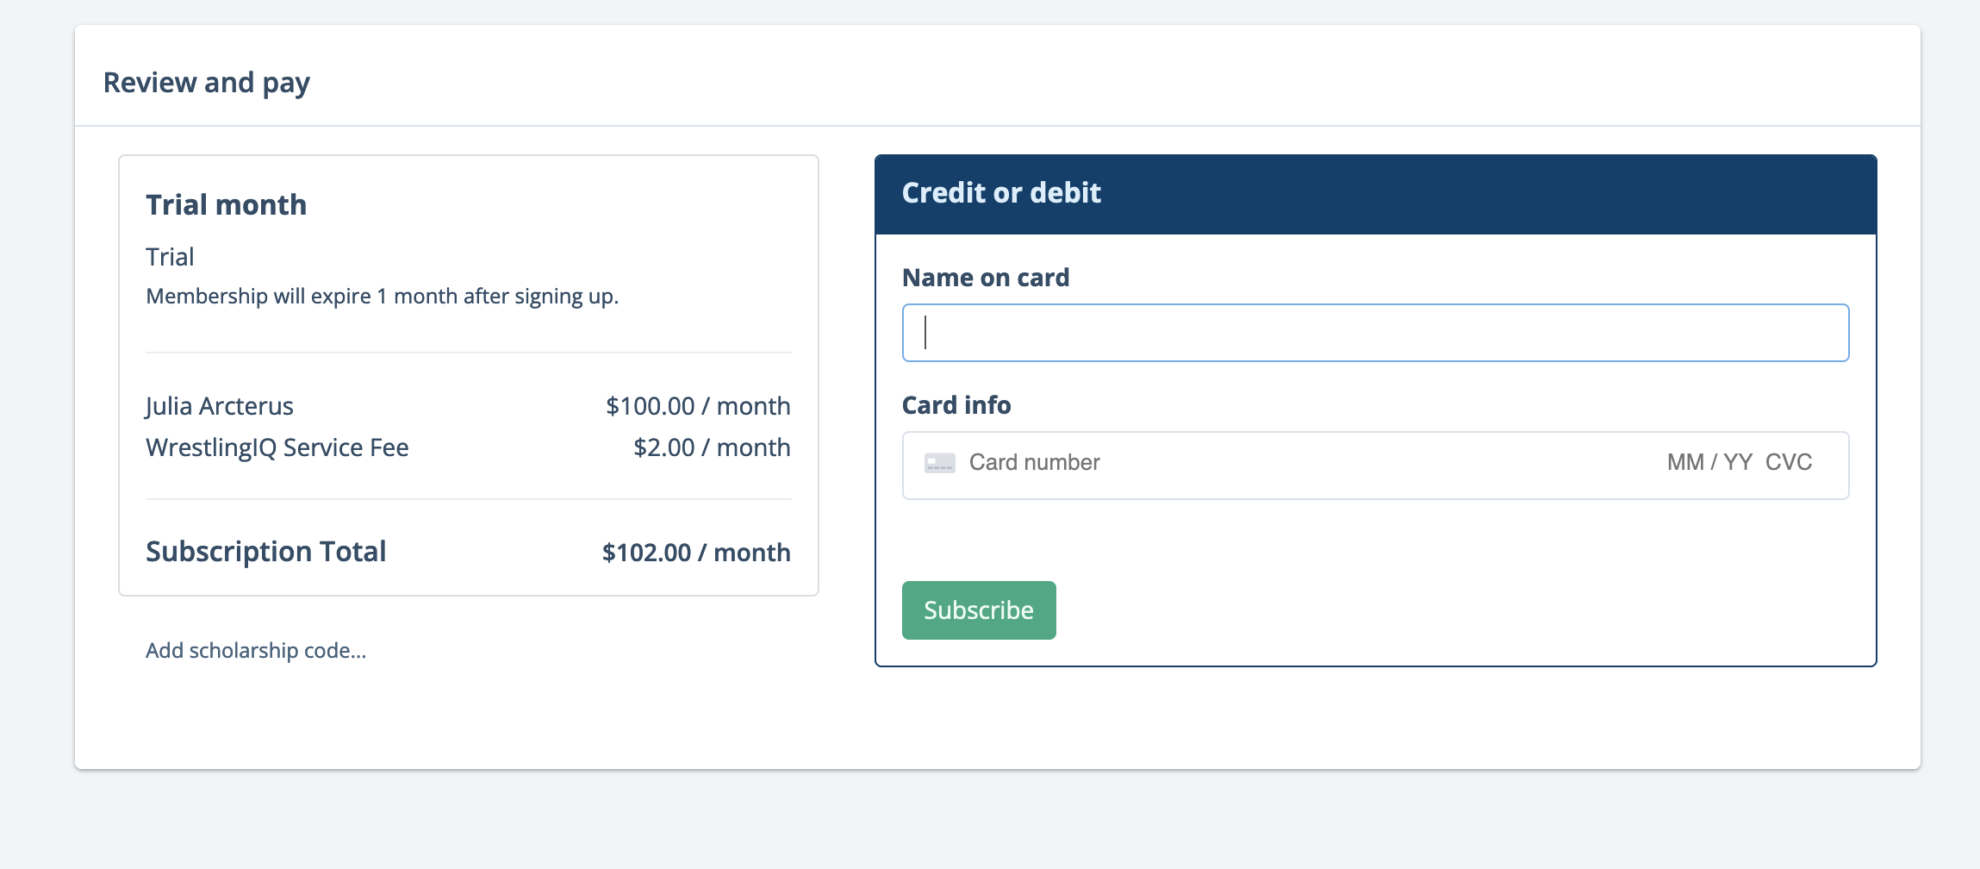This screenshot has width=1980, height=869.
Task: Click the Julia Arcterus line item
Action: point(220,406)
